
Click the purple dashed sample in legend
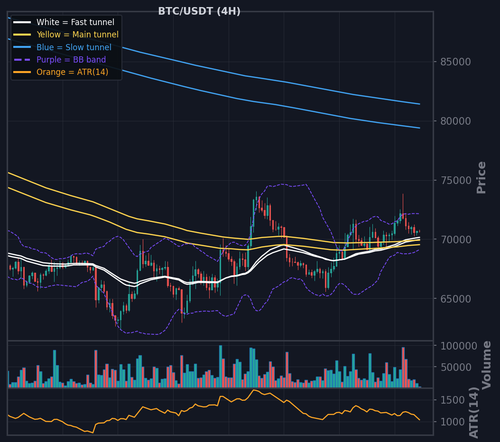tap(22, 60)
